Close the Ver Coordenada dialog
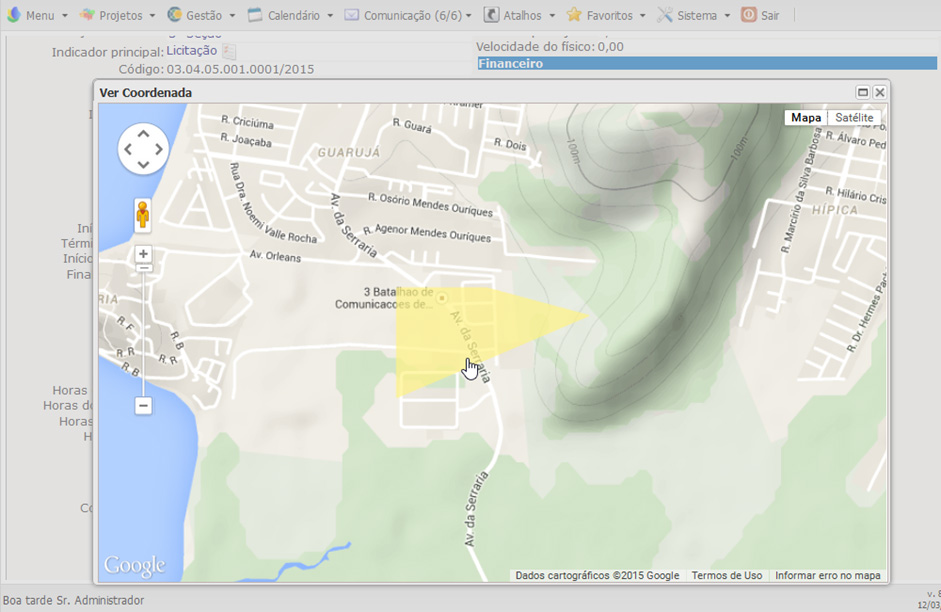Image resolution: width=941 pixels, height=612 pixels. 880,92
